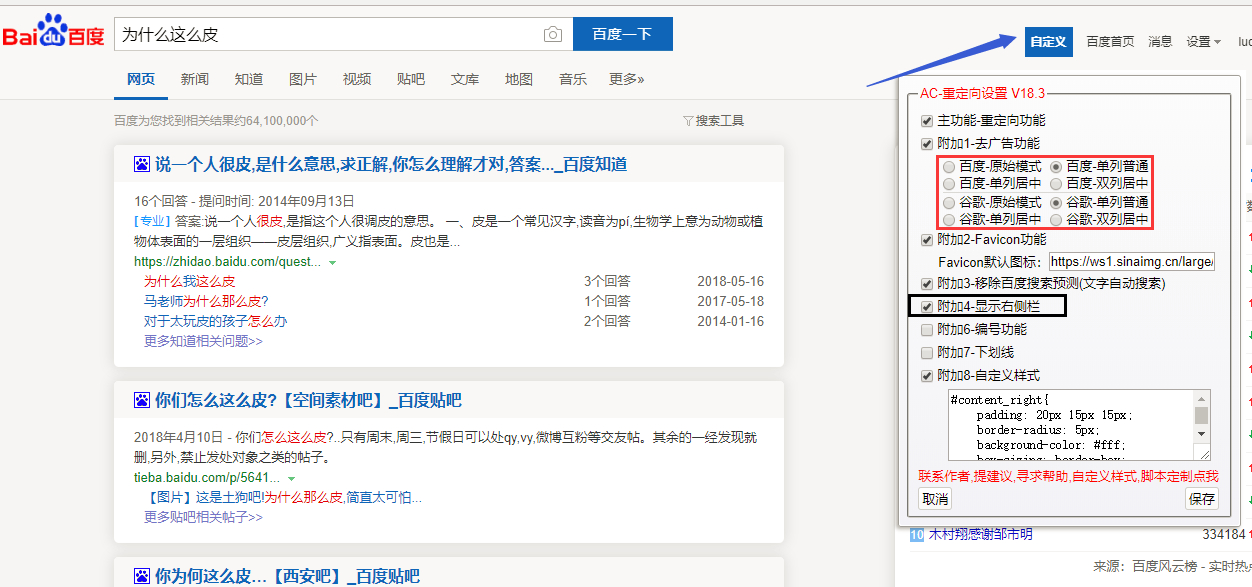Open 【图片】这是土狗吧!为什么那么皮 link
The height and width of the screenshot is (587, 1252).
pos(283,497)
